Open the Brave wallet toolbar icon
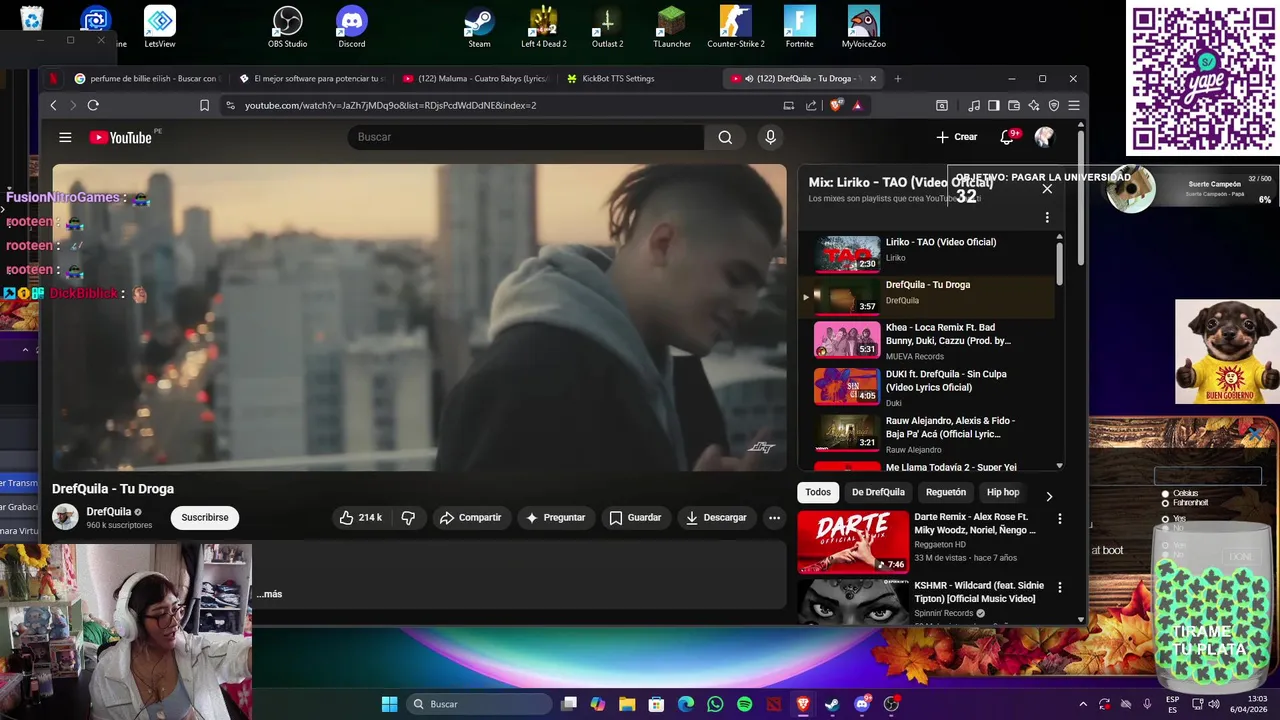The width and height of the screenshot is (1280, 720). pos(1014,105)
